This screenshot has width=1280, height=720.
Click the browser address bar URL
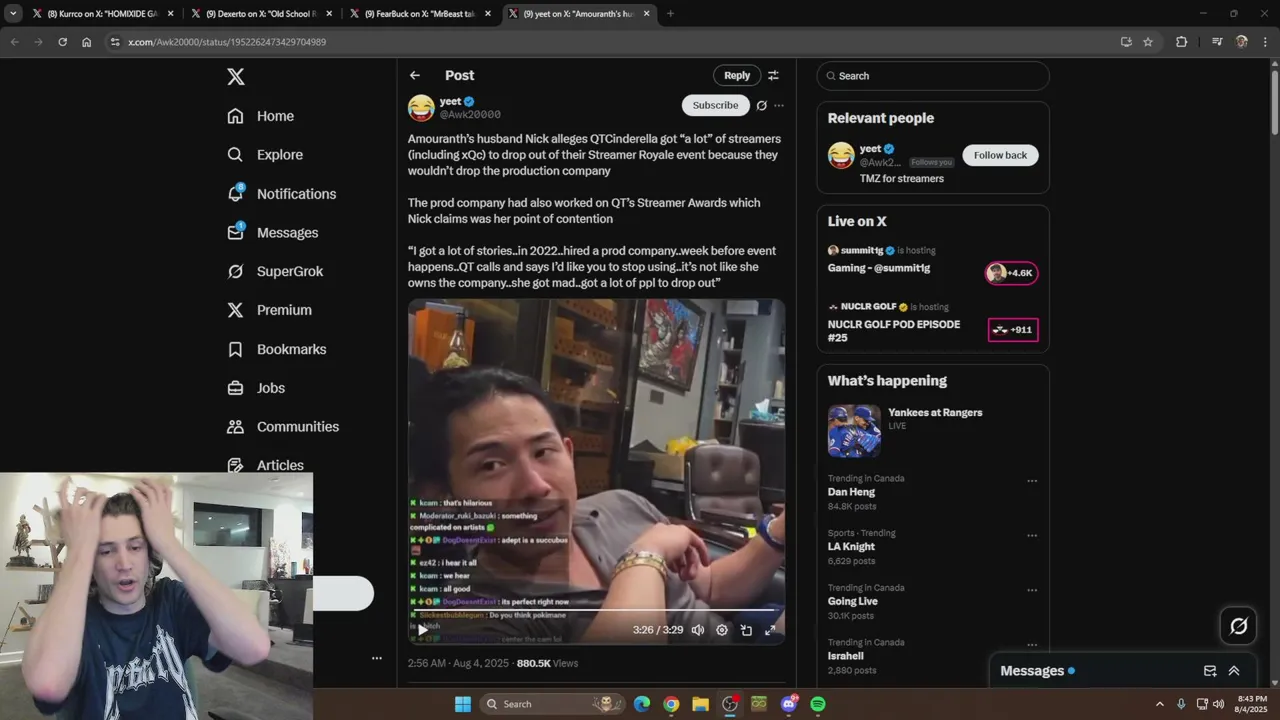pyautogui.click(x=227, y=42)
